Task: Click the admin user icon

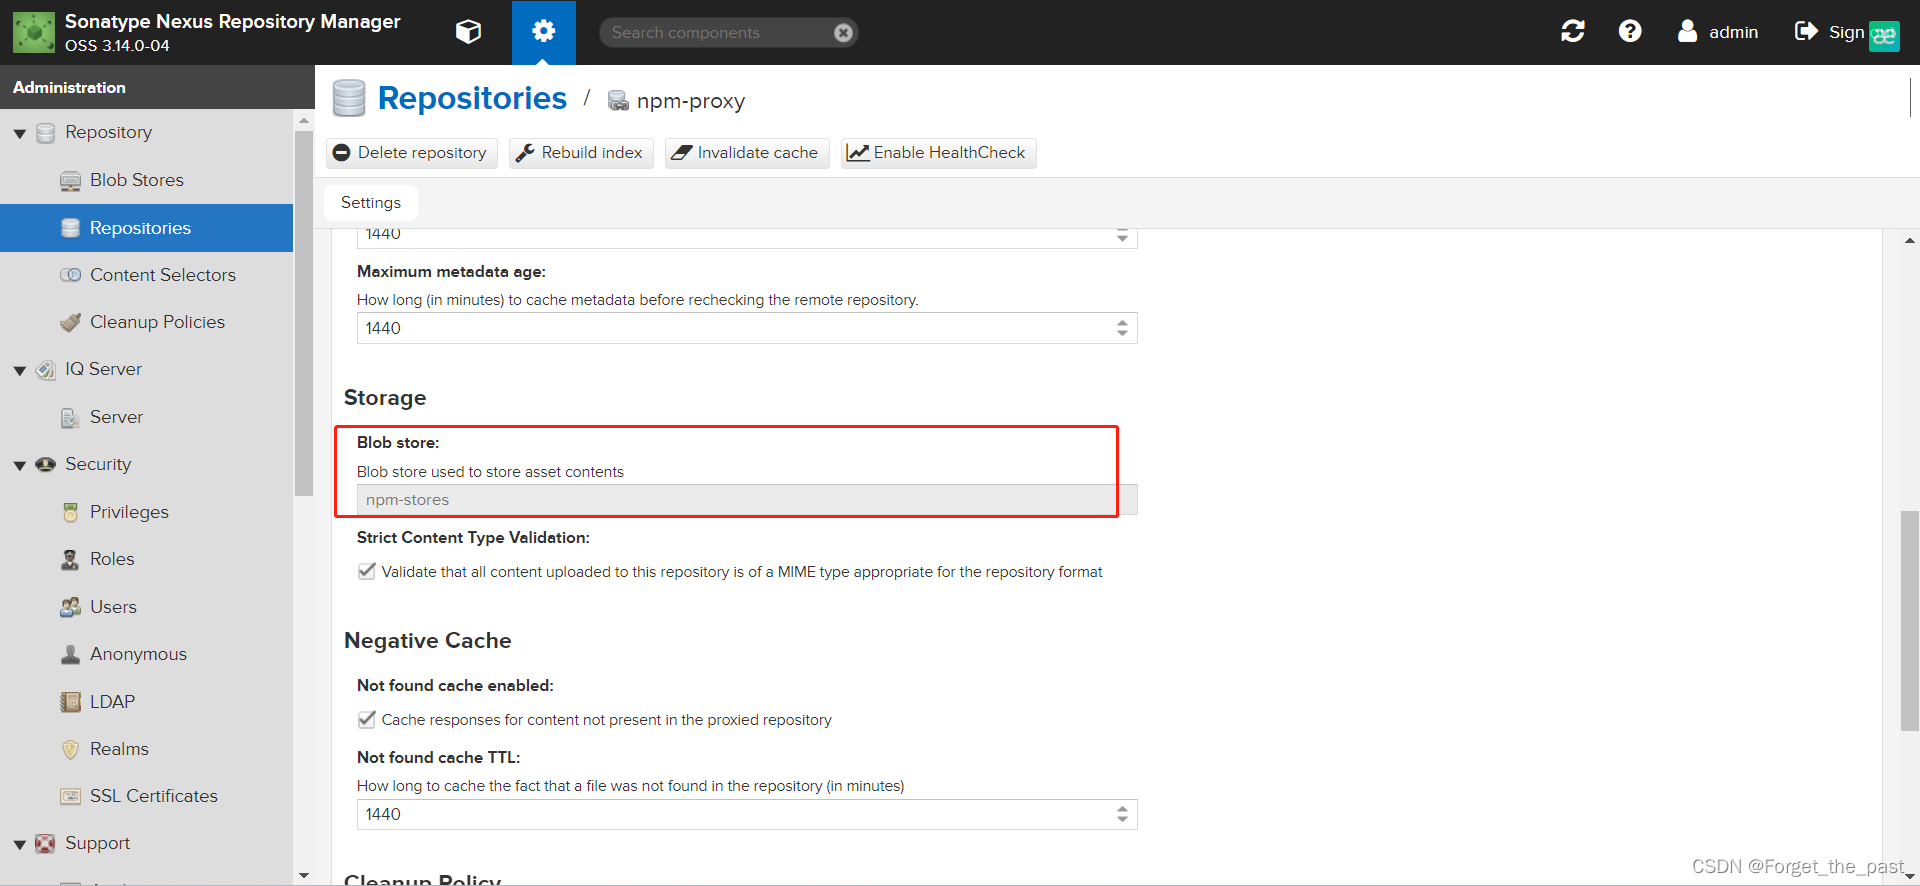Action: (x=1687, y=32)
